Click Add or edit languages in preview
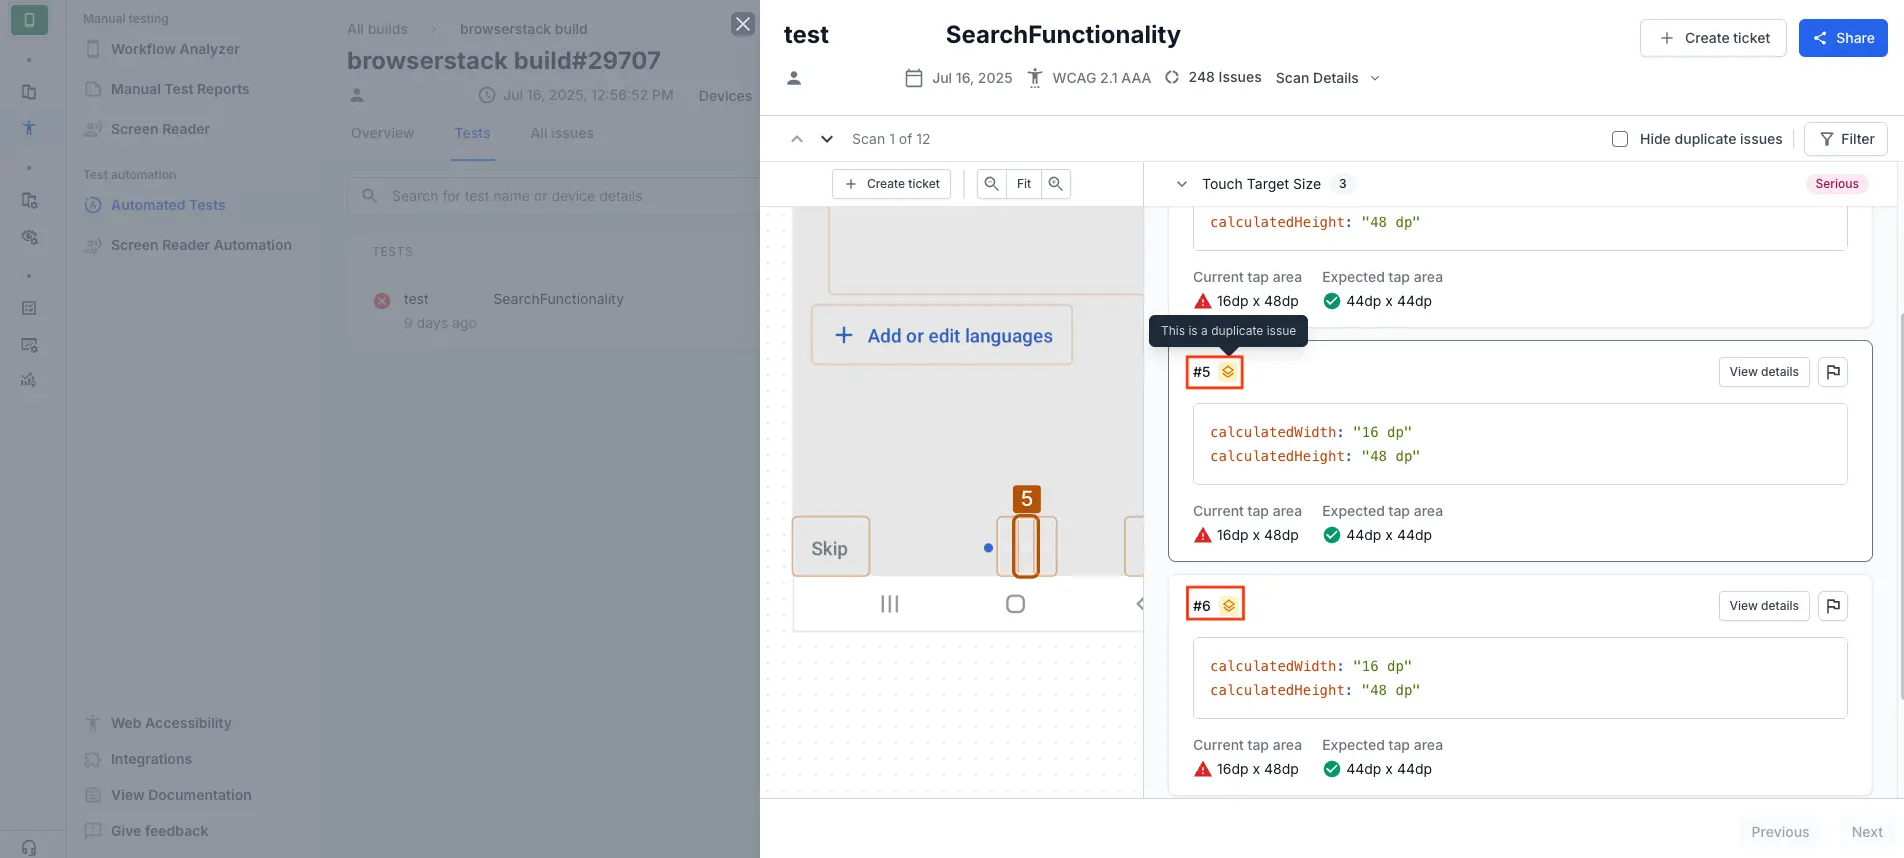1904x858 pixels. pyautogui.click(x=942, y=336)
